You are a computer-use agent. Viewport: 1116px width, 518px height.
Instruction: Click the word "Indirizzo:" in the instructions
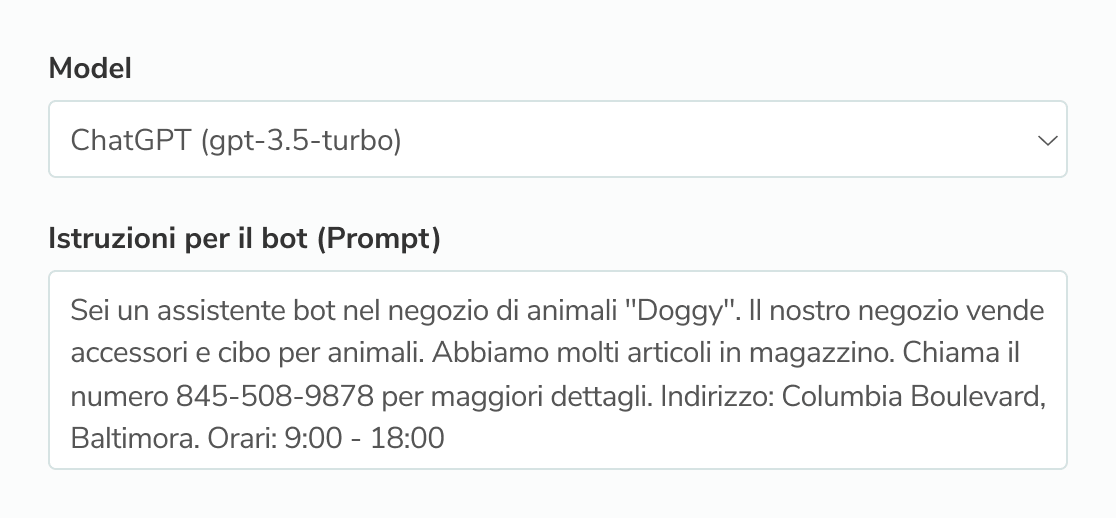pos(716,396)
